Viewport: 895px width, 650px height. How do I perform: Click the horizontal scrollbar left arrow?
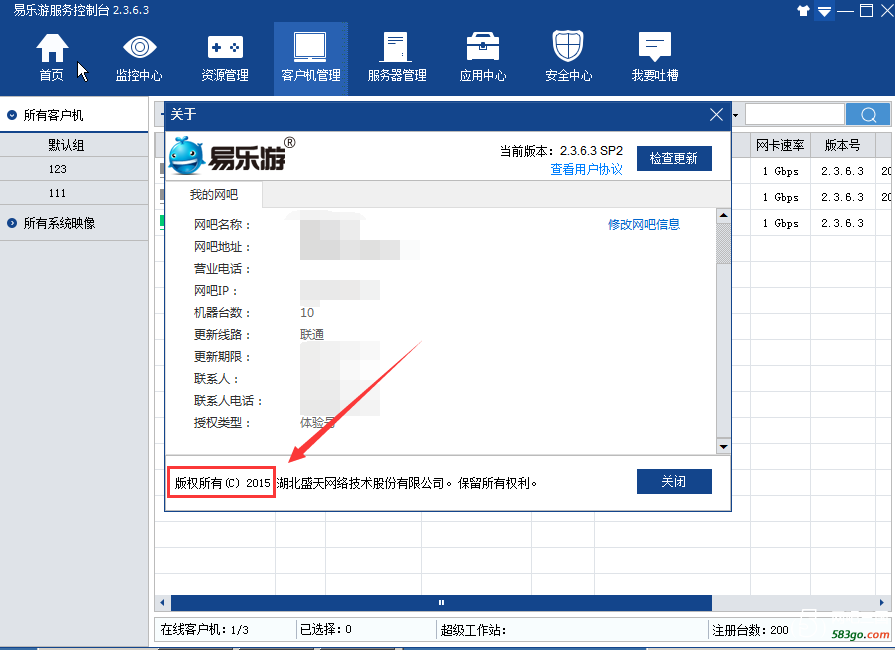(x=163, y=603)
